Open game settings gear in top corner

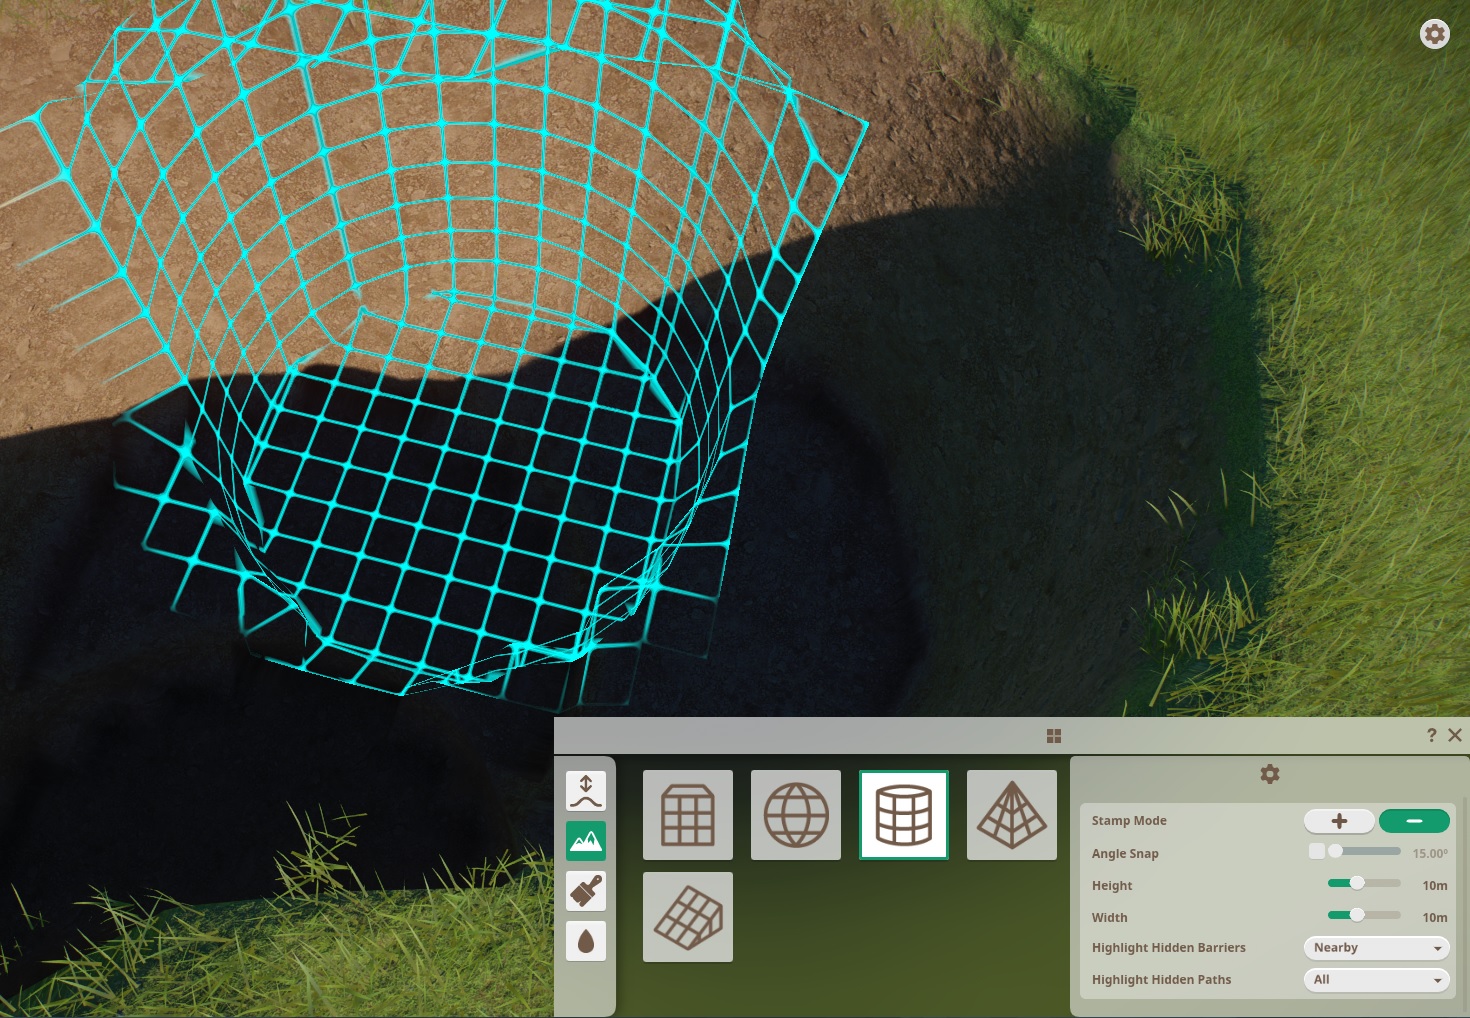pos(1434,34)
